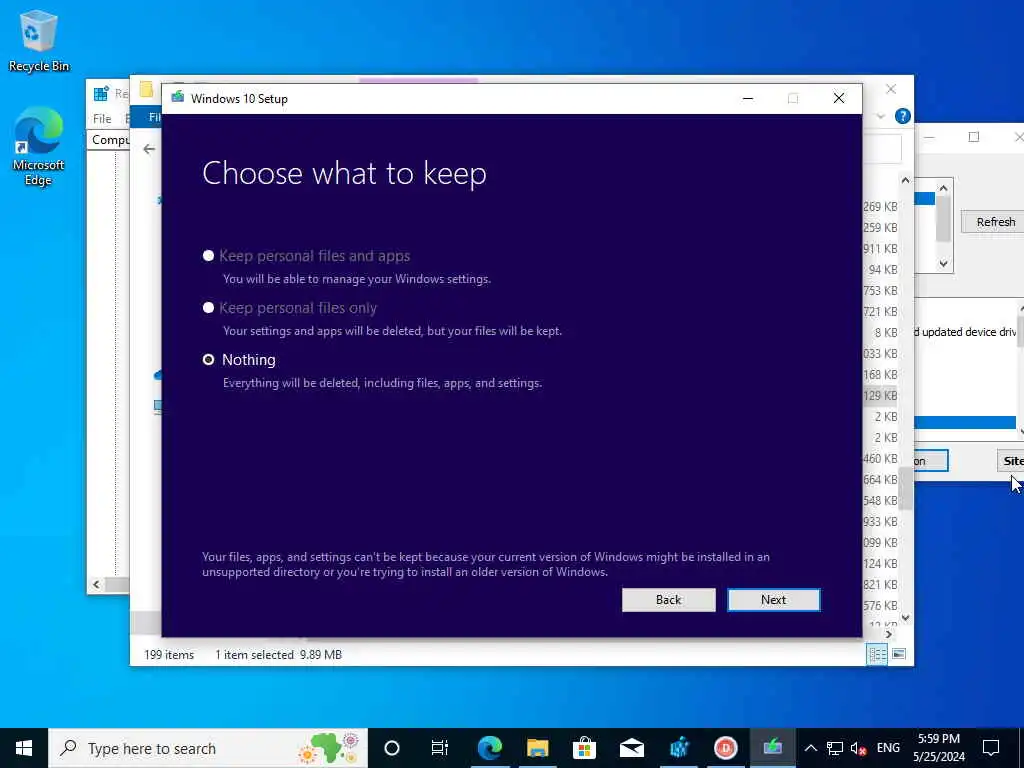Switch Explorer to Details view icon

877,654
